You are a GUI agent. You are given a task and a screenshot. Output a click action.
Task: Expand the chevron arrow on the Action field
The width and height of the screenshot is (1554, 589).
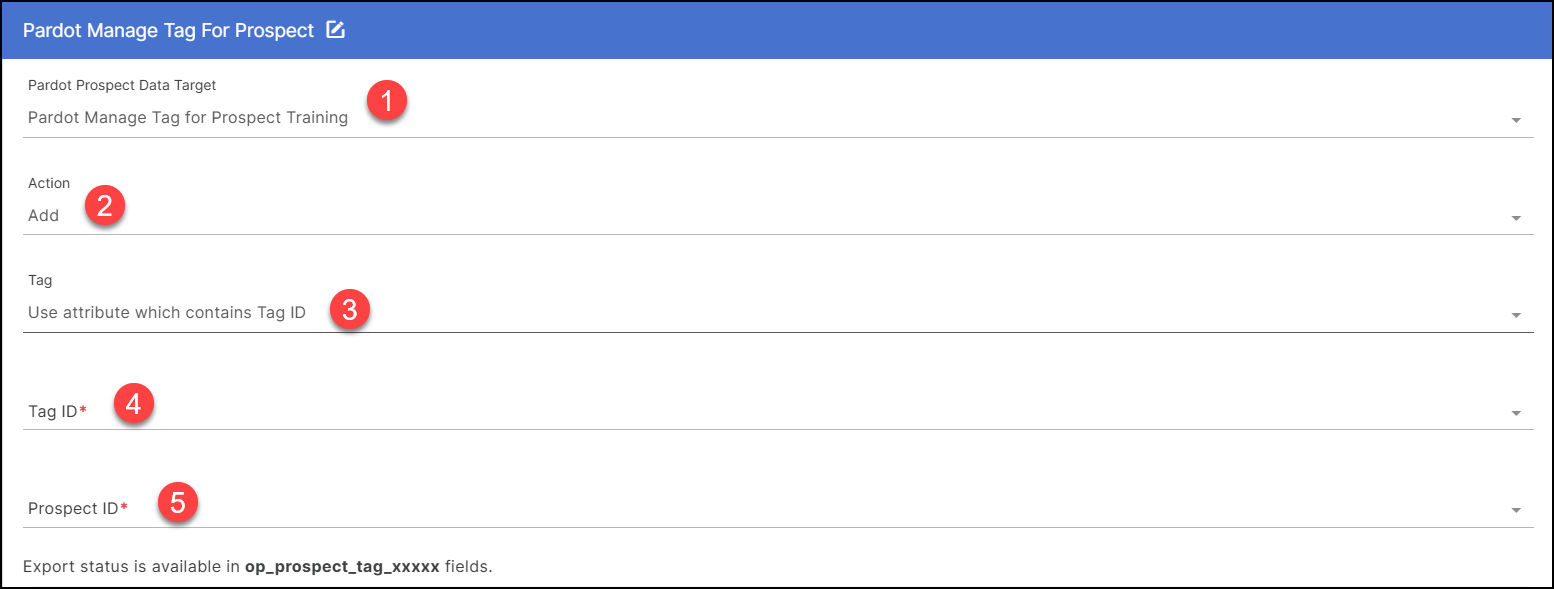1517,217
